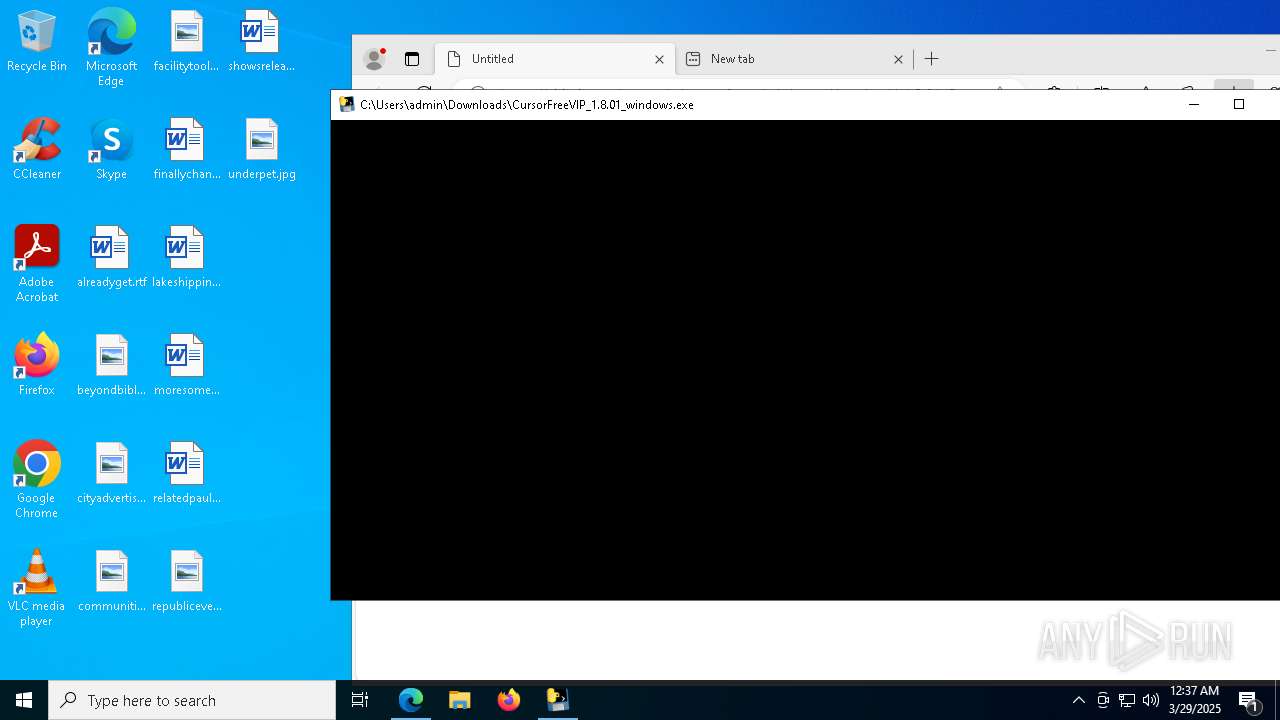This screenshot has height=720, width=1280.
Task: Close the New tab in Edge
Action: (x=898, y=59)
